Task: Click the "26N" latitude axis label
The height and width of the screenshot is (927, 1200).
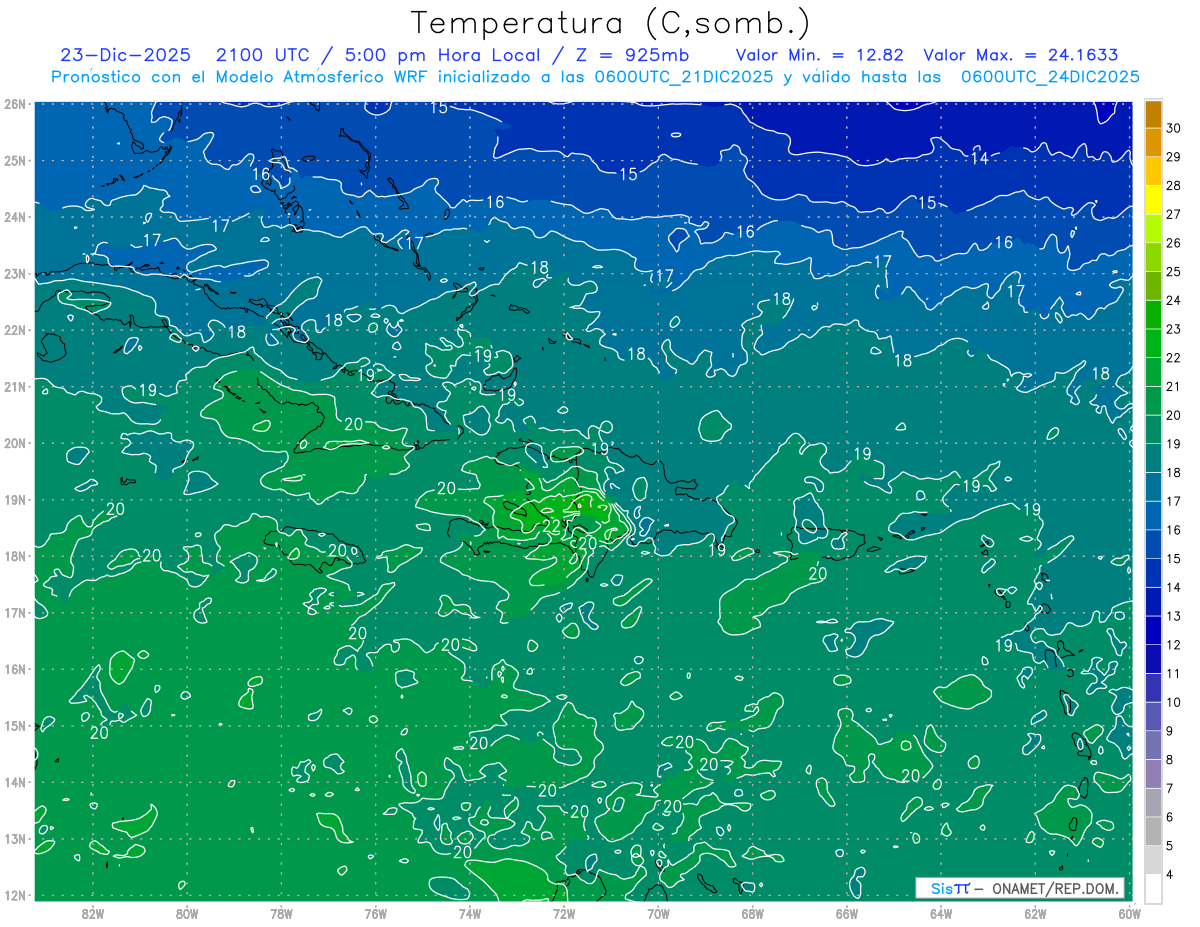Action: point(15,104)
